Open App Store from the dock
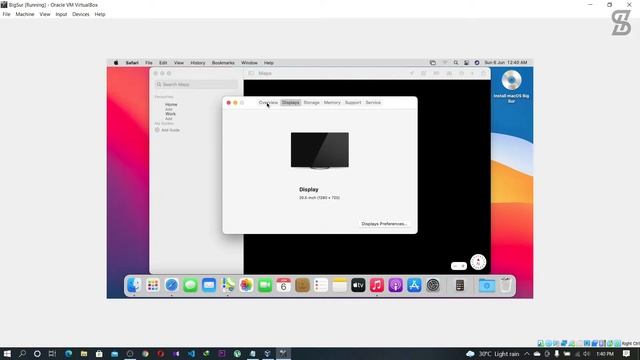 (414, 285)
